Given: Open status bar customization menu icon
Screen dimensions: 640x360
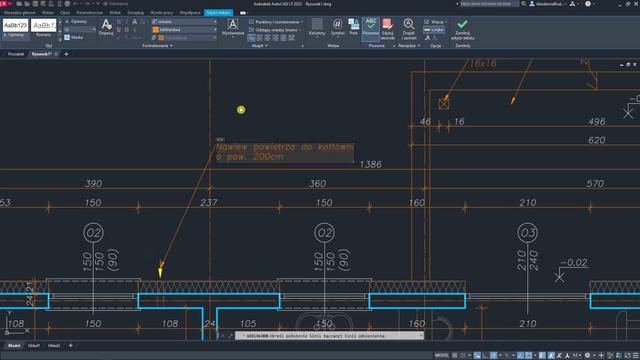Looking at the screenshot, I should tap(636, 356).
